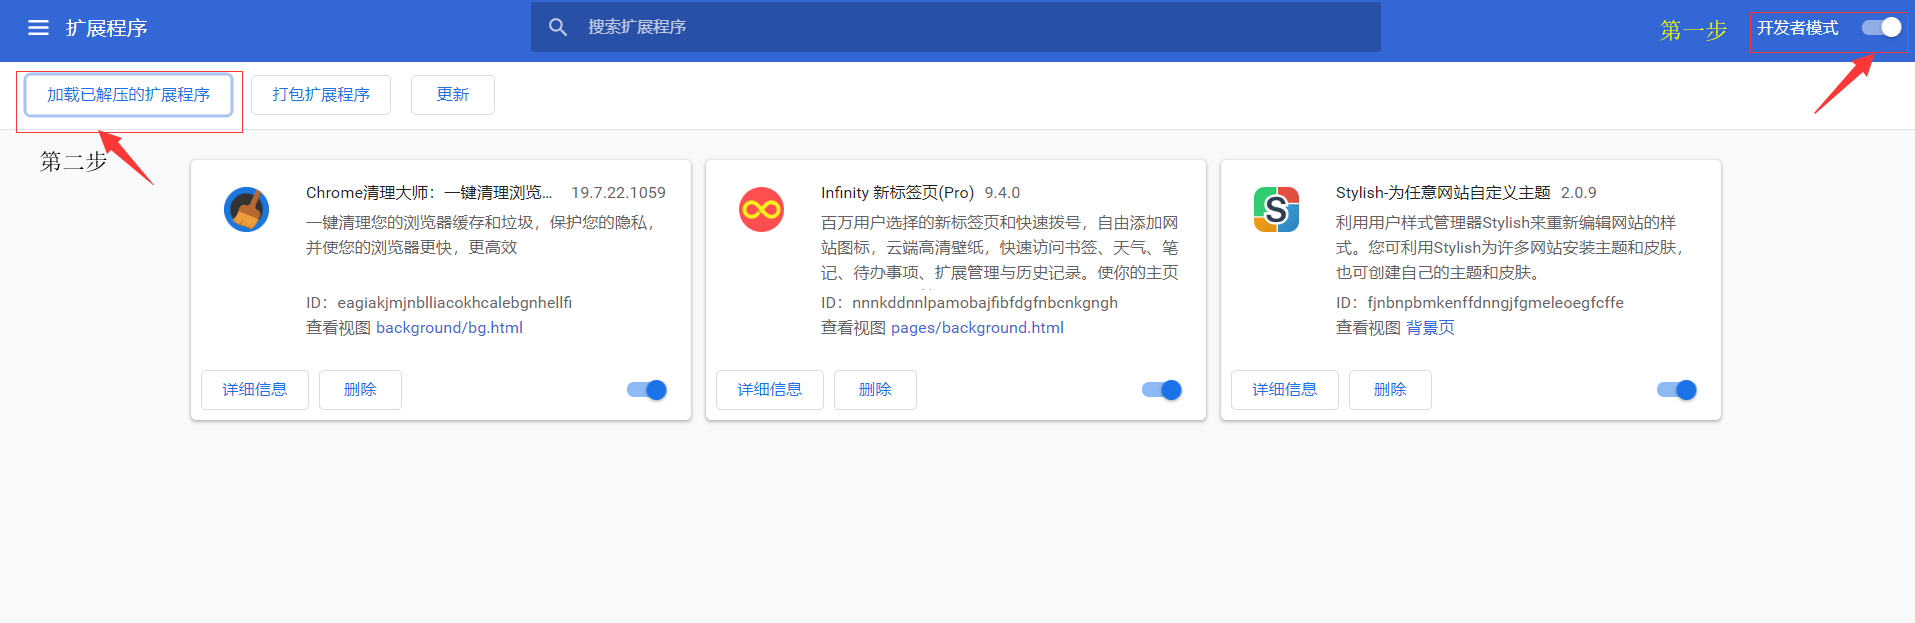Open the hamburger main menu
This screenshot has height=623, width=1915.
pos(38,28)
